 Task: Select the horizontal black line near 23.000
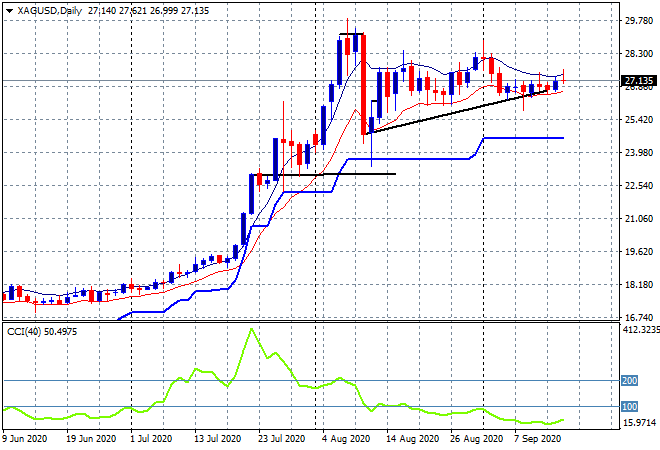[325, 174]
